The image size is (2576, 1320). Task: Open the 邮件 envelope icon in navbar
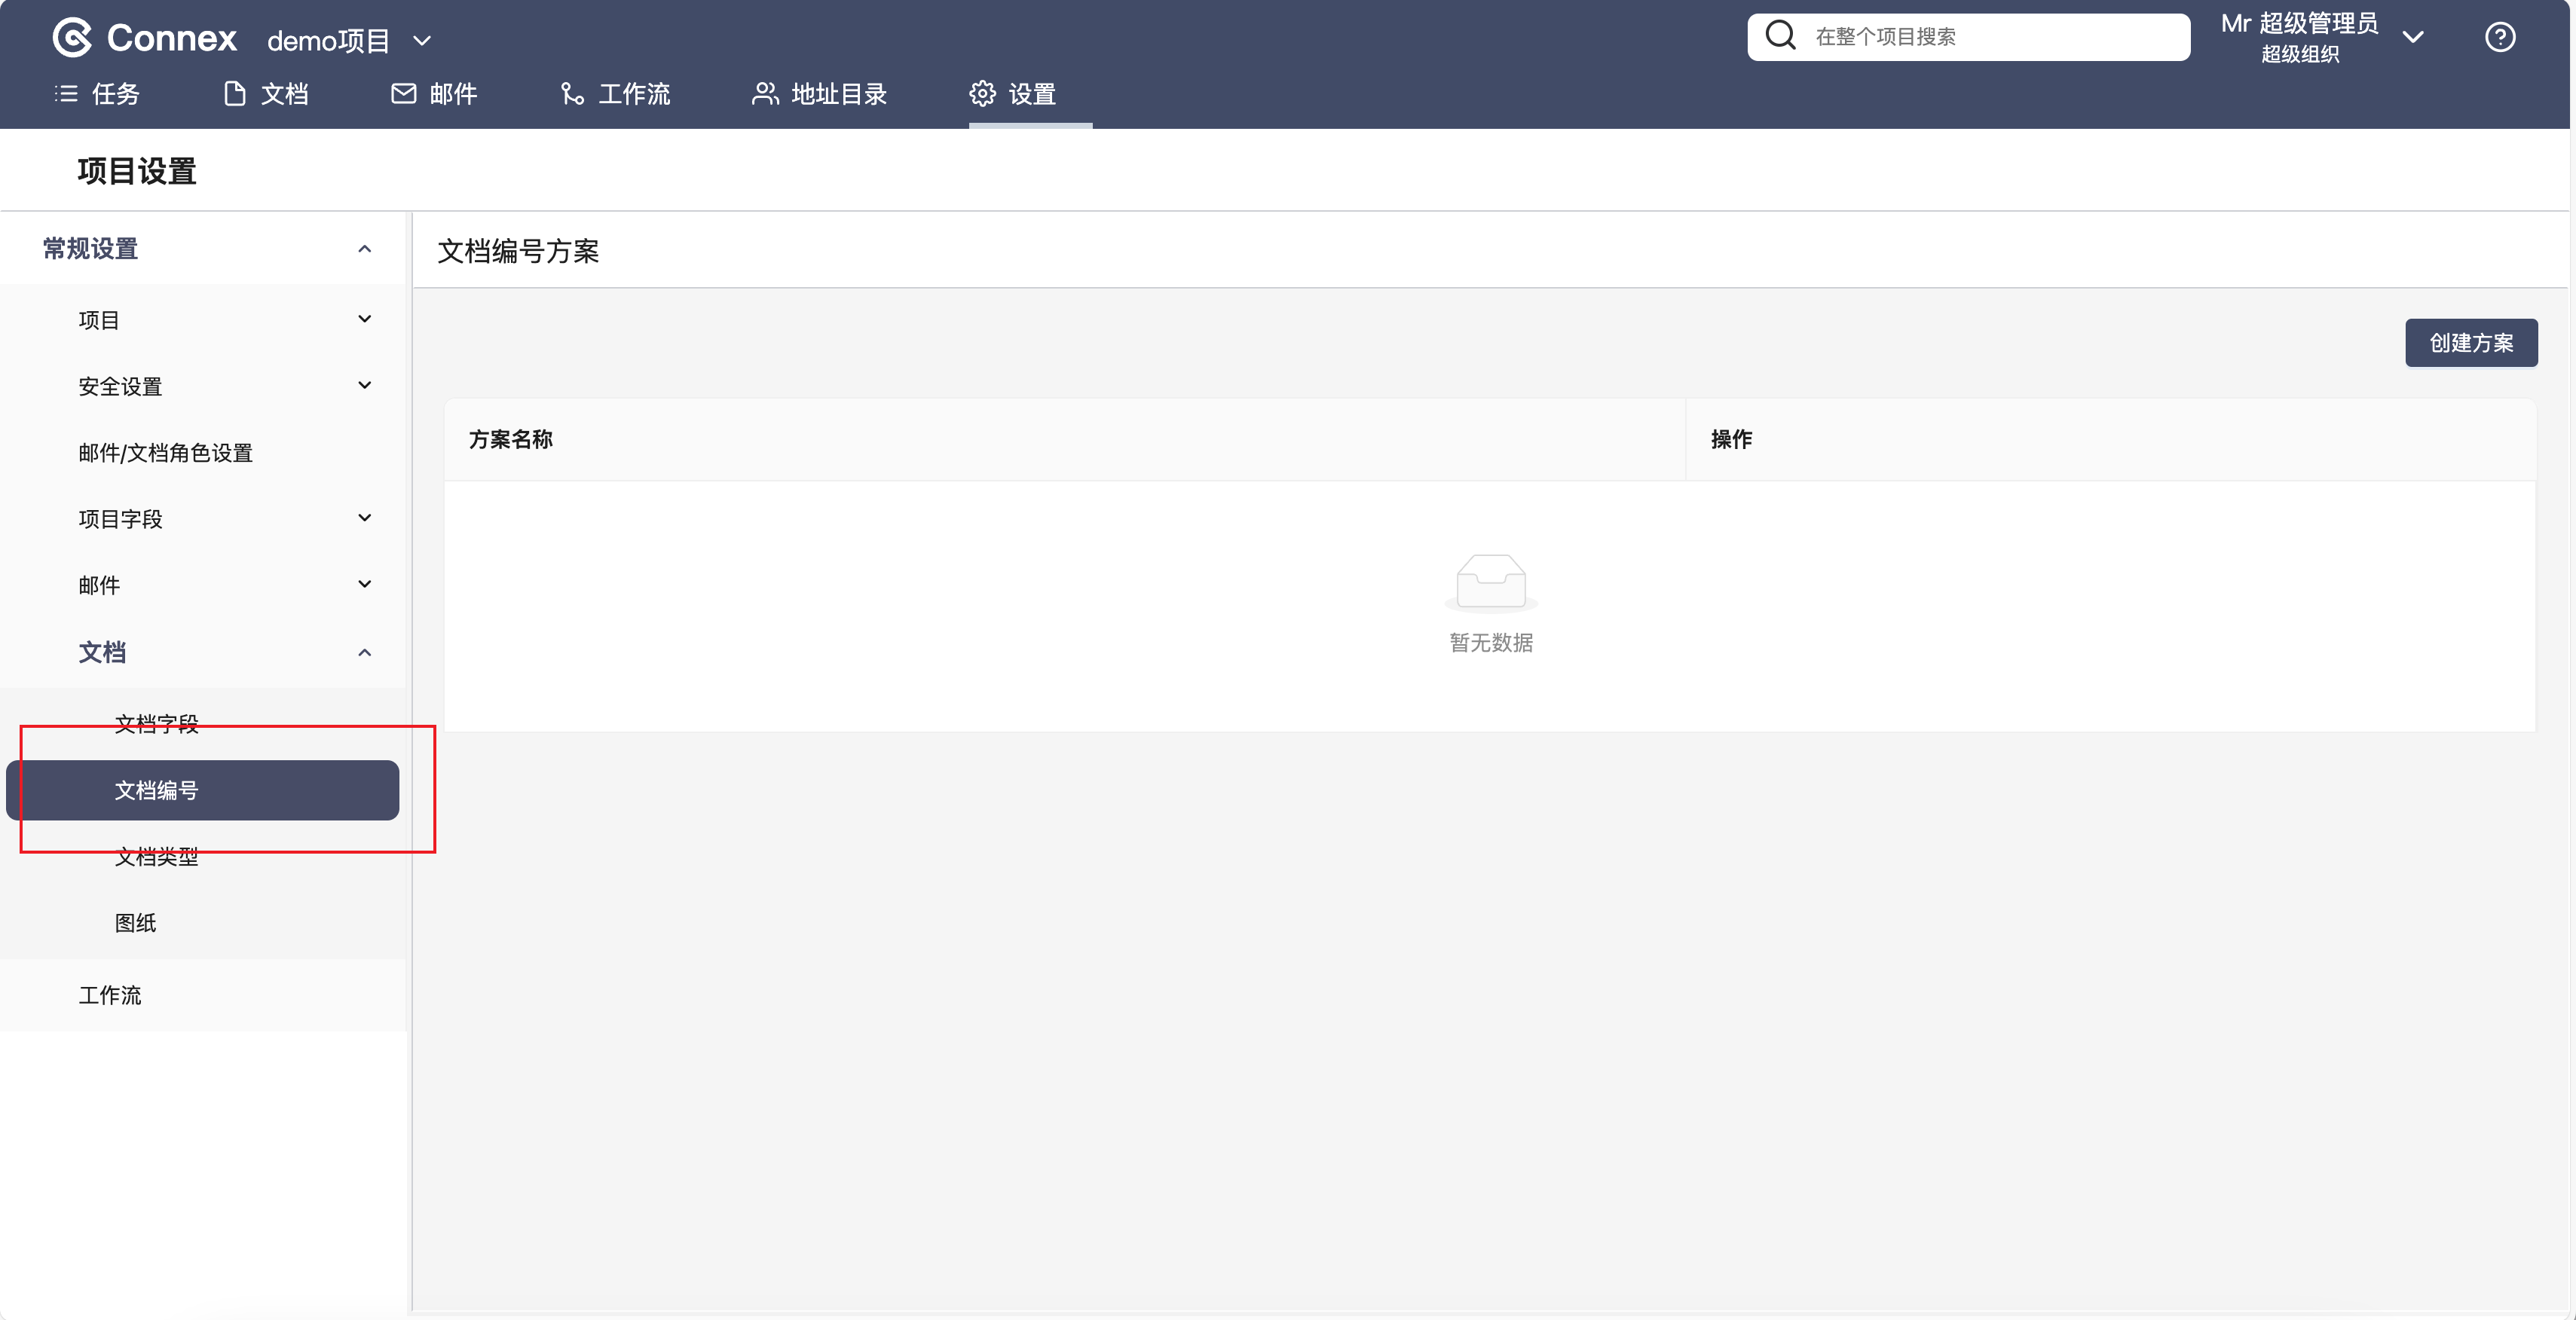403,94
